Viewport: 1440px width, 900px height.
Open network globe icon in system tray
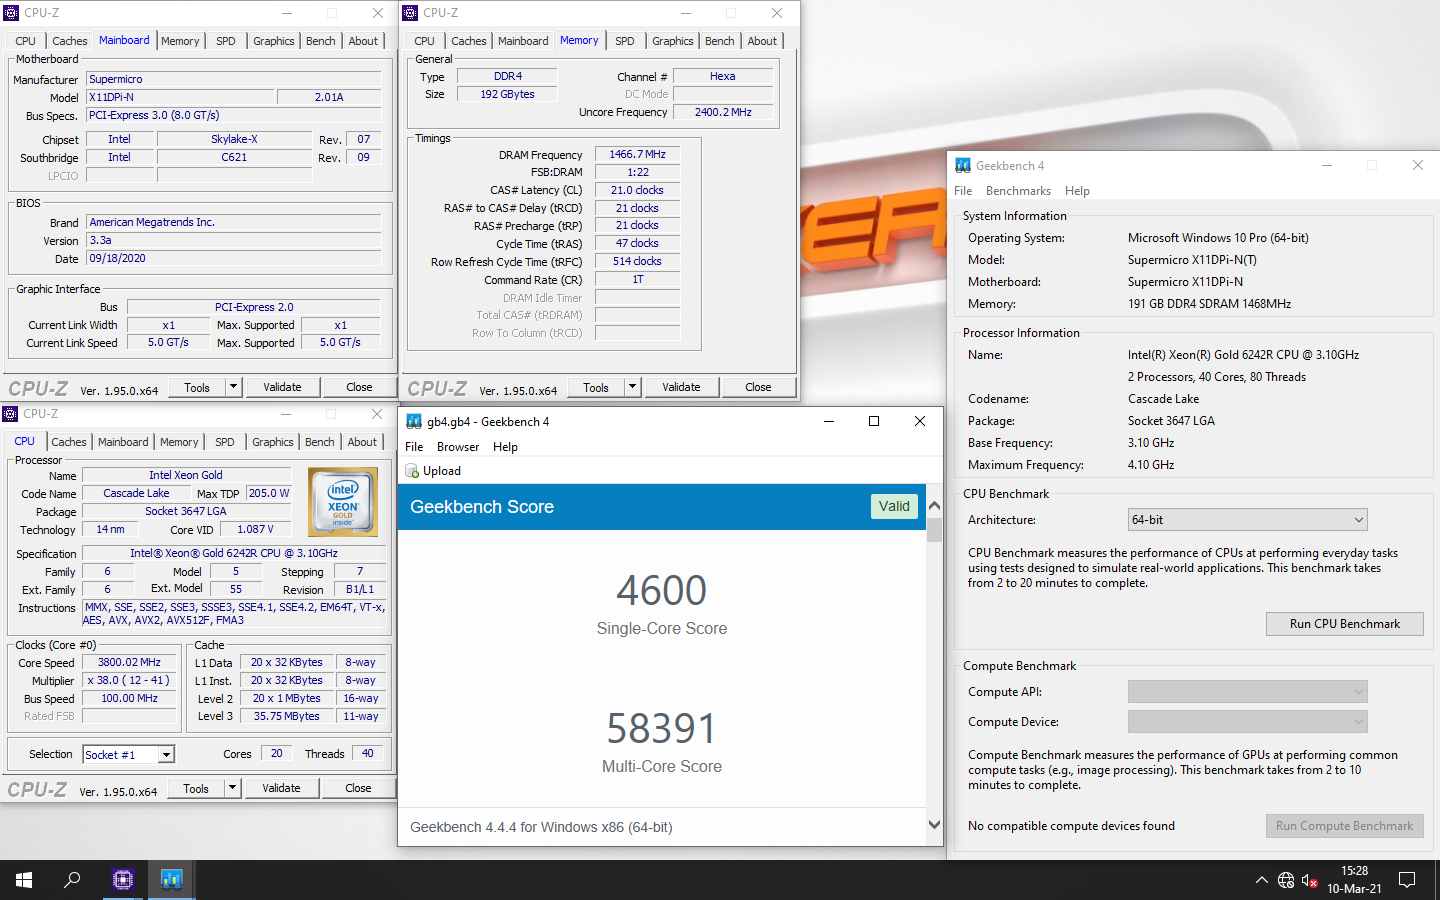[1286, 881]
